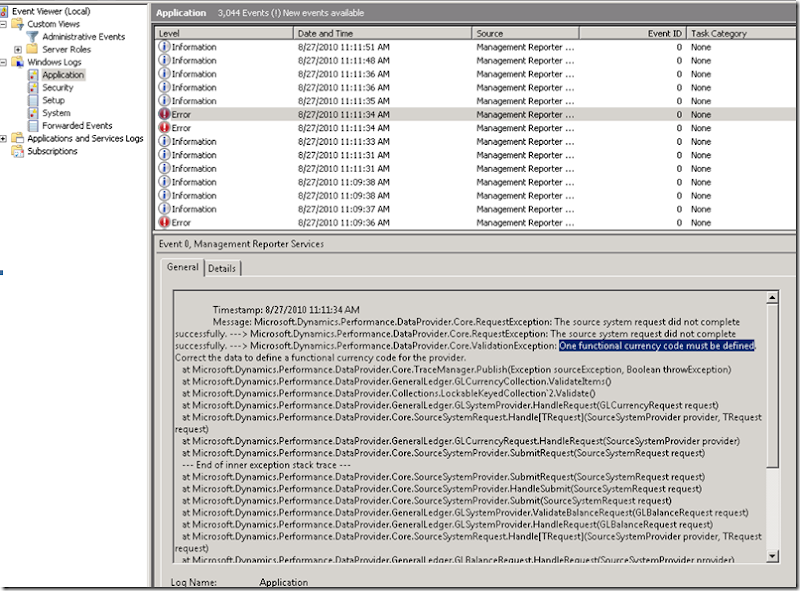The image size is (800, 591).
Task: Click the Custom Views folder icon
Action: [17, 23]
